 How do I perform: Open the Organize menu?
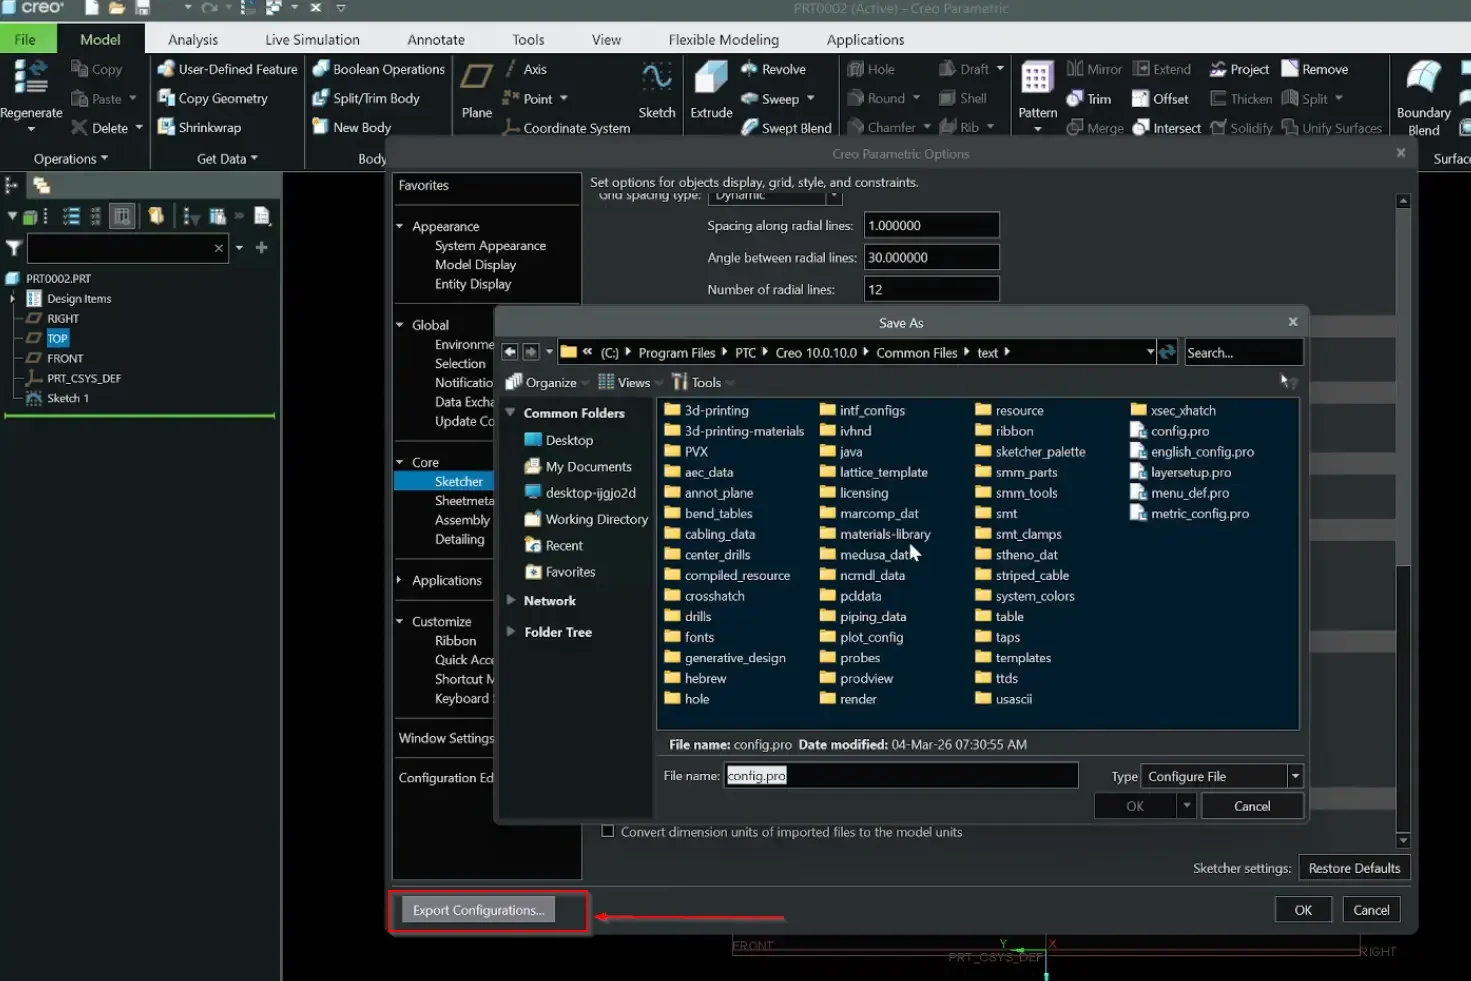546,382
